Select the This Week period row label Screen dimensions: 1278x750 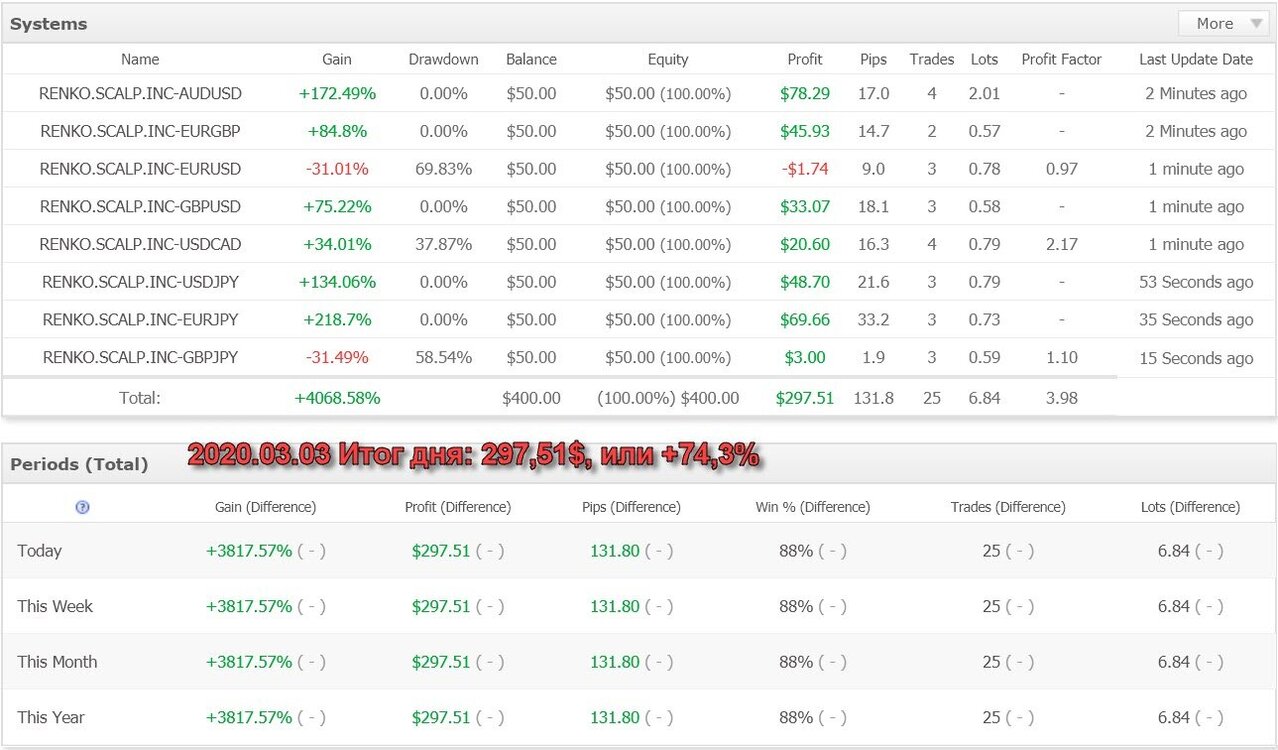click(55, 606)
